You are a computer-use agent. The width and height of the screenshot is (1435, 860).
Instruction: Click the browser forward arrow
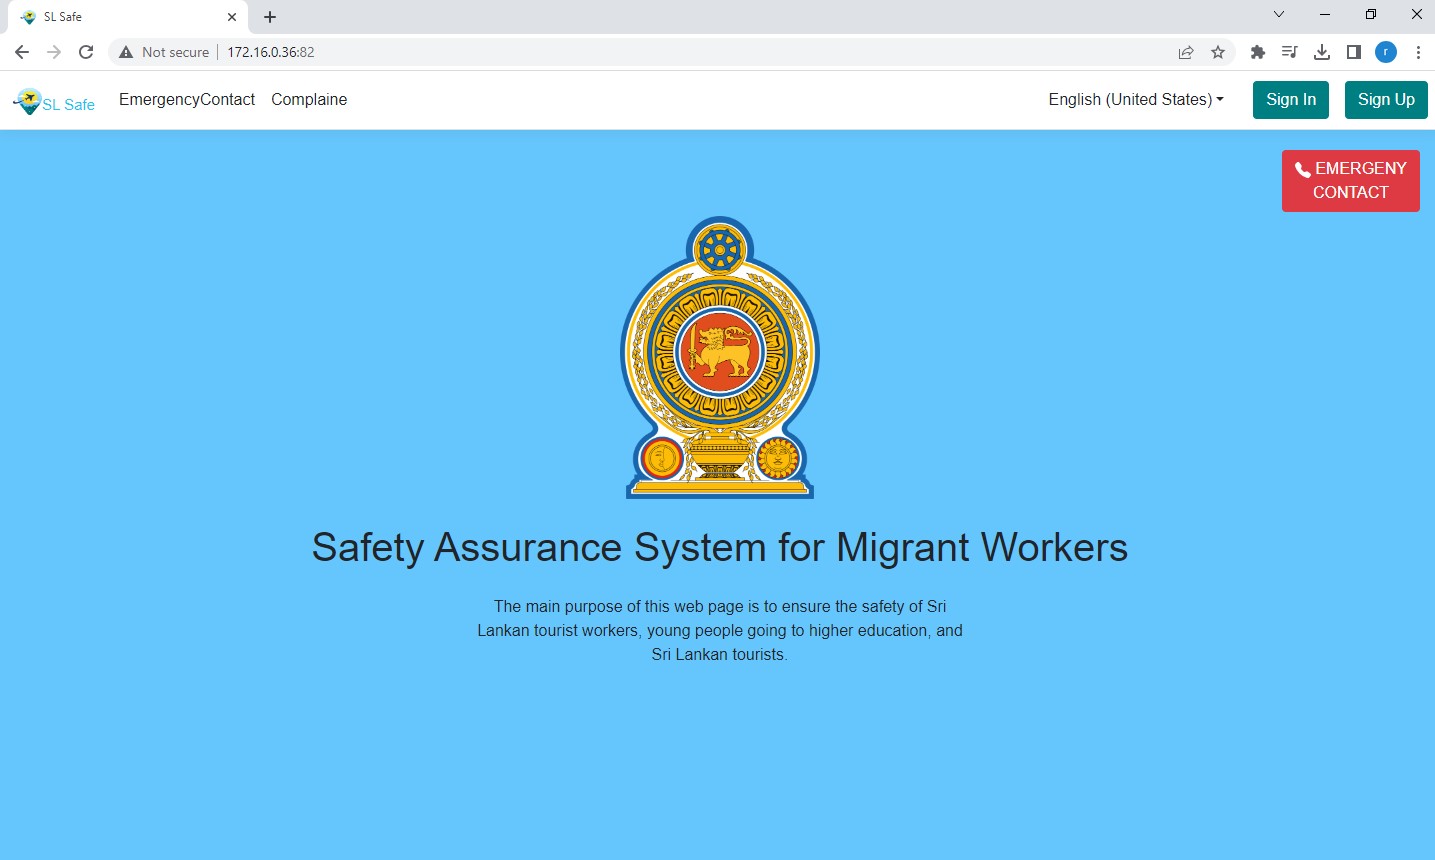54,52
